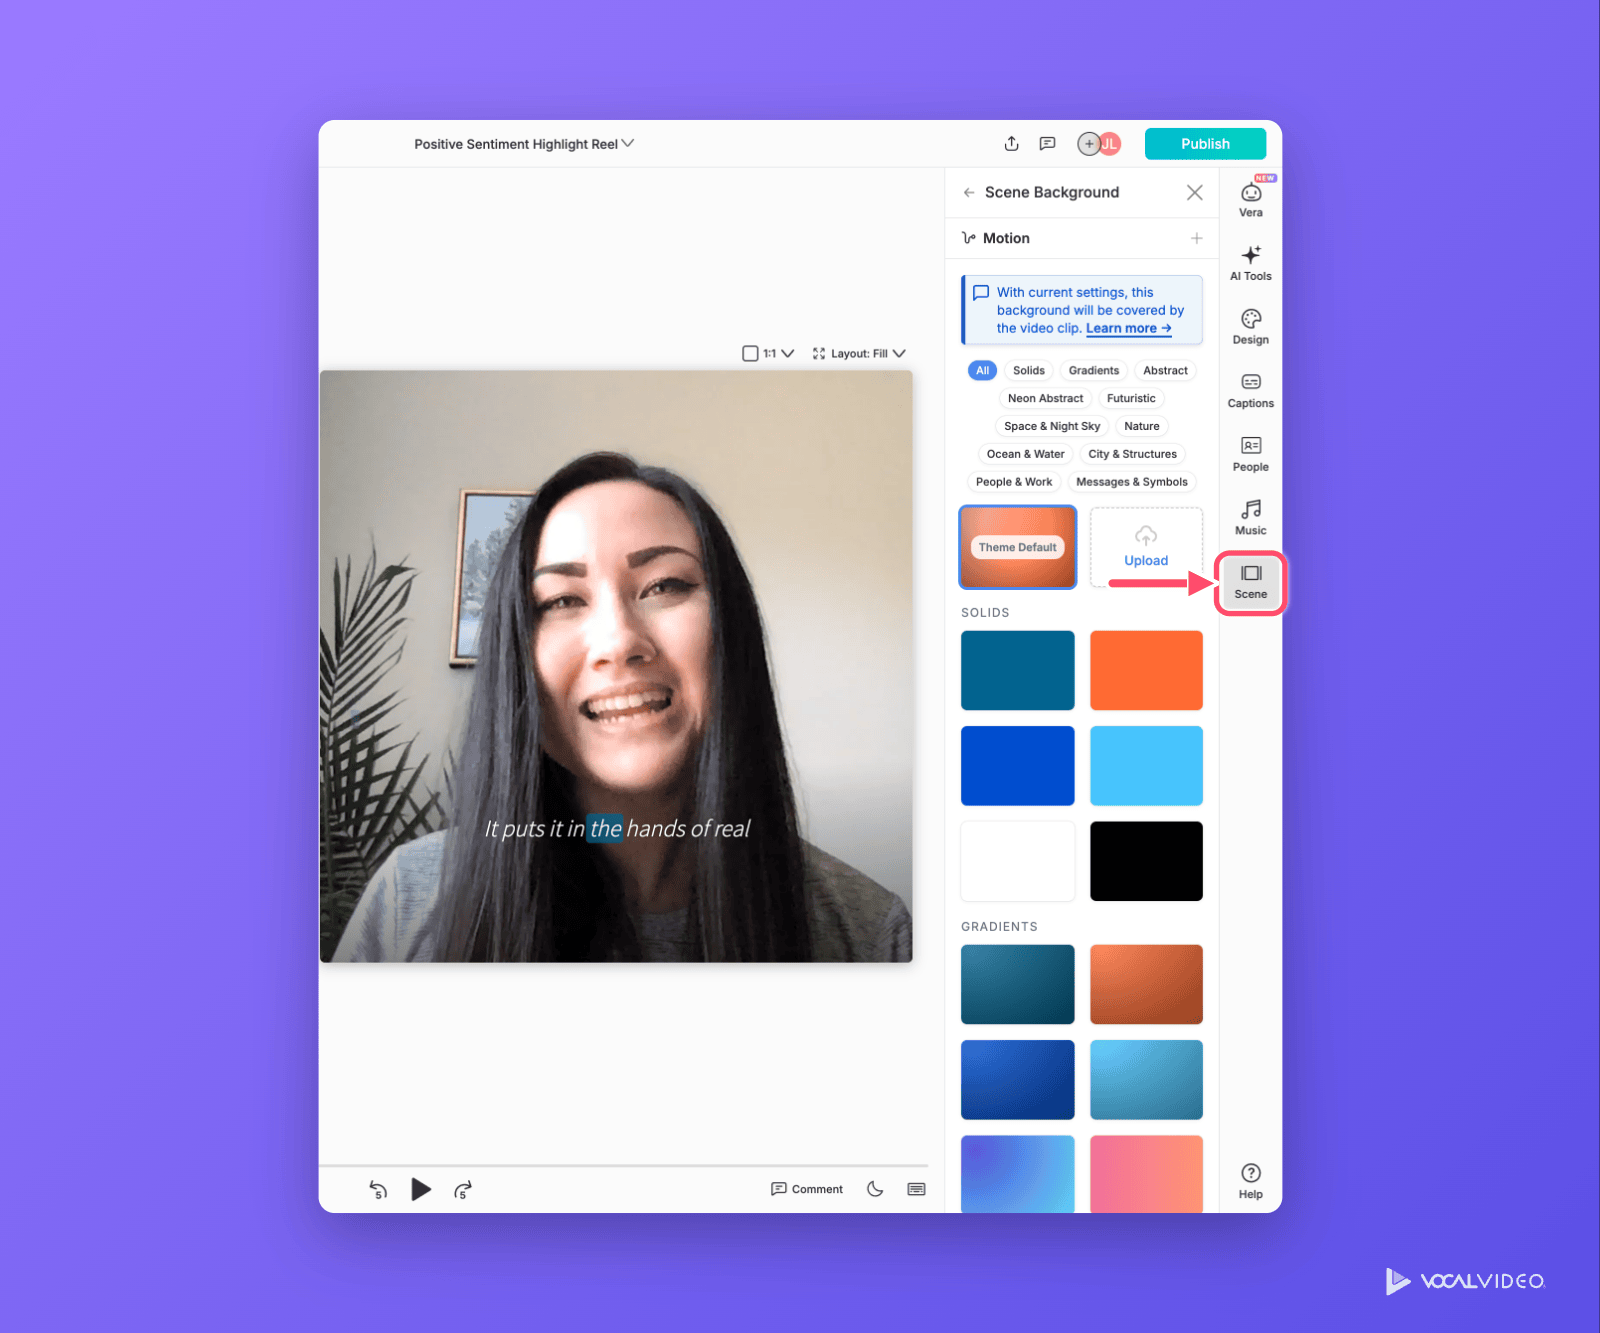Select the Theme Default background thumbnail
The height and width of the screenshot is (1333, 1600).
(1018, 547)
